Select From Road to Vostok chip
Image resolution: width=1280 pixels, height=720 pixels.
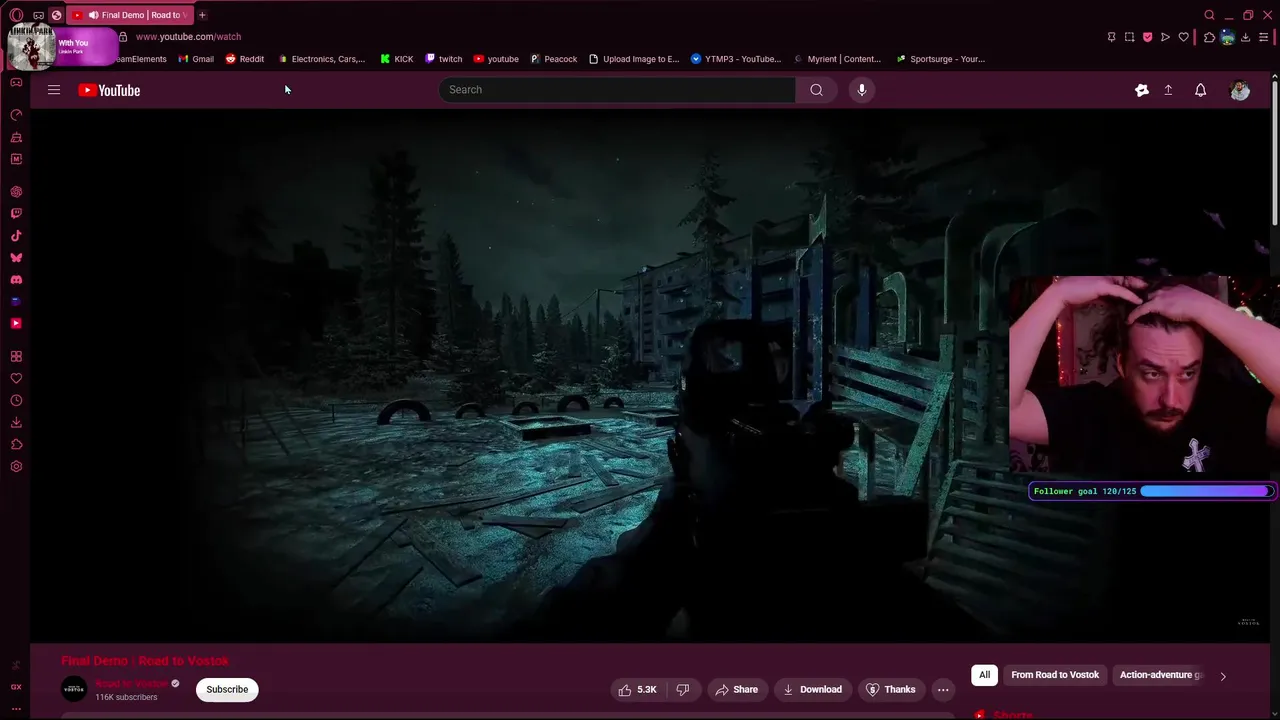coord(1055,675)
